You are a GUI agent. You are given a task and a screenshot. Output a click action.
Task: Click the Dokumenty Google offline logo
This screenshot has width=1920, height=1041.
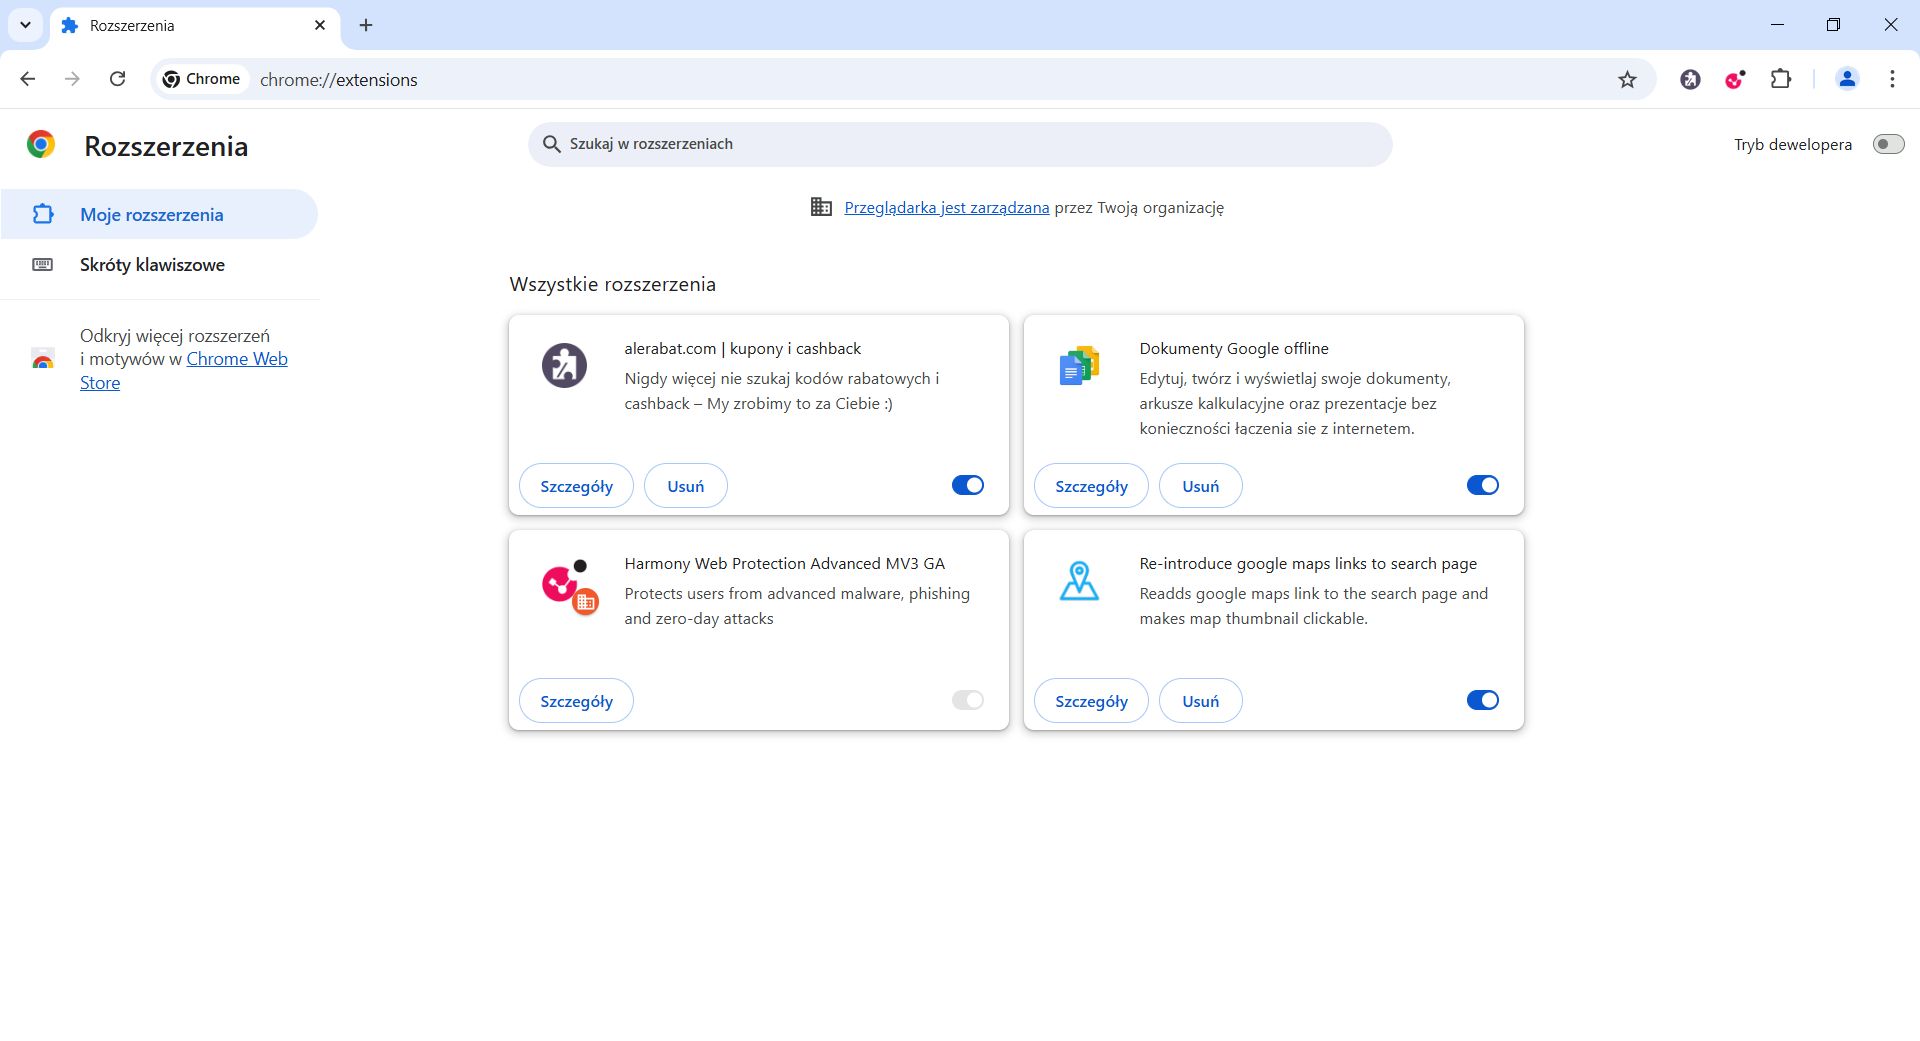[x=1079, y=365]
